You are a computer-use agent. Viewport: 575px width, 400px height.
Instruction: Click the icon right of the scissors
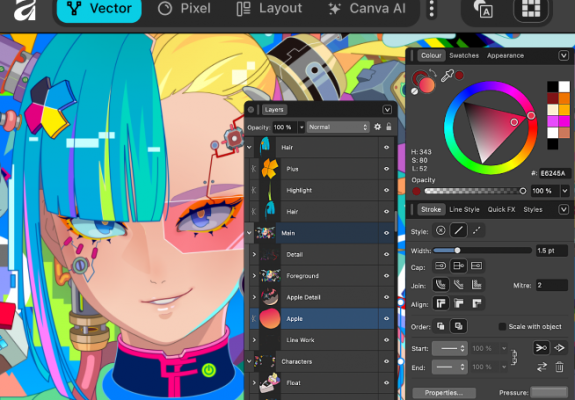point(559,348)
